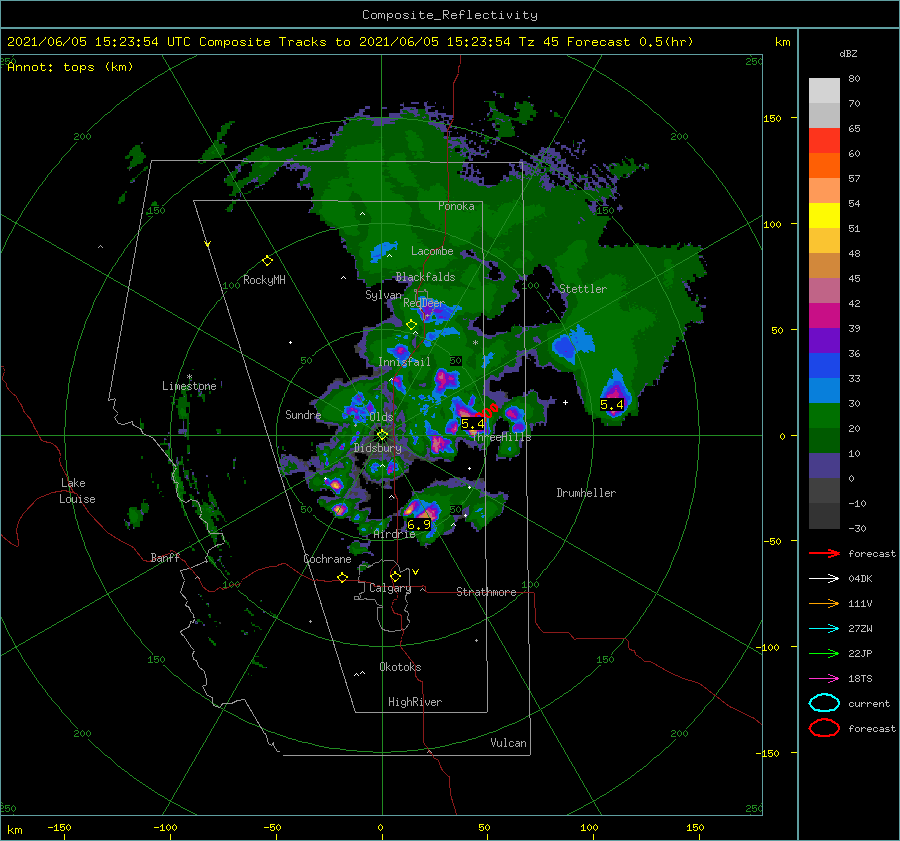Click the Sundre town label
Image resolution: width=900 pixels, height=841 pixels.
pyautogui.click(x=303, y=414)
